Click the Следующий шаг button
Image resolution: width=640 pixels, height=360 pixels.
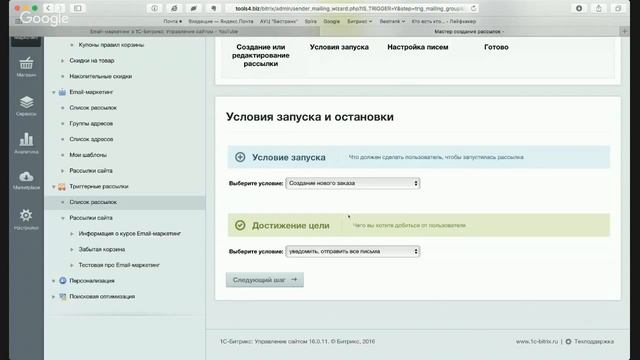pyautogui.click(x=264, y=280)
